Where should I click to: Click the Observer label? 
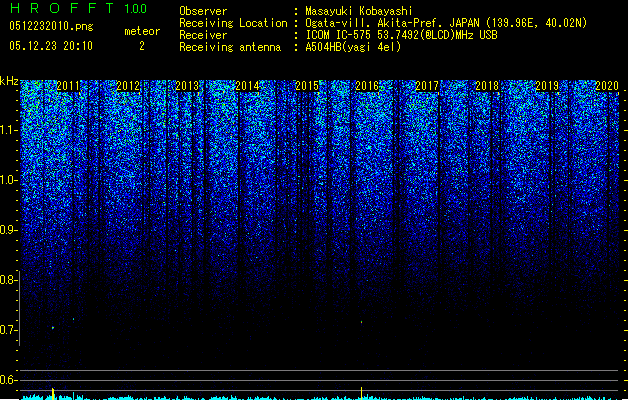point(203,11)
